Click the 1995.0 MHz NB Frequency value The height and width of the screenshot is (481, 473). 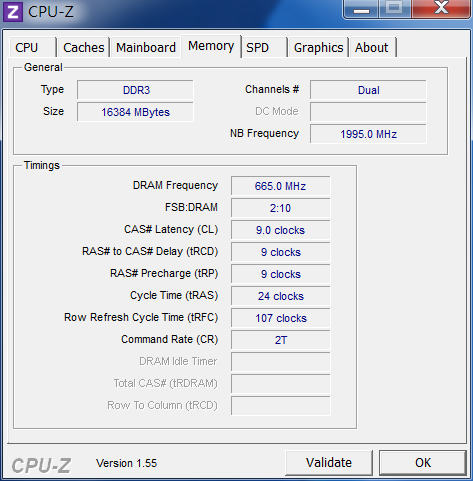coord(368,134)
